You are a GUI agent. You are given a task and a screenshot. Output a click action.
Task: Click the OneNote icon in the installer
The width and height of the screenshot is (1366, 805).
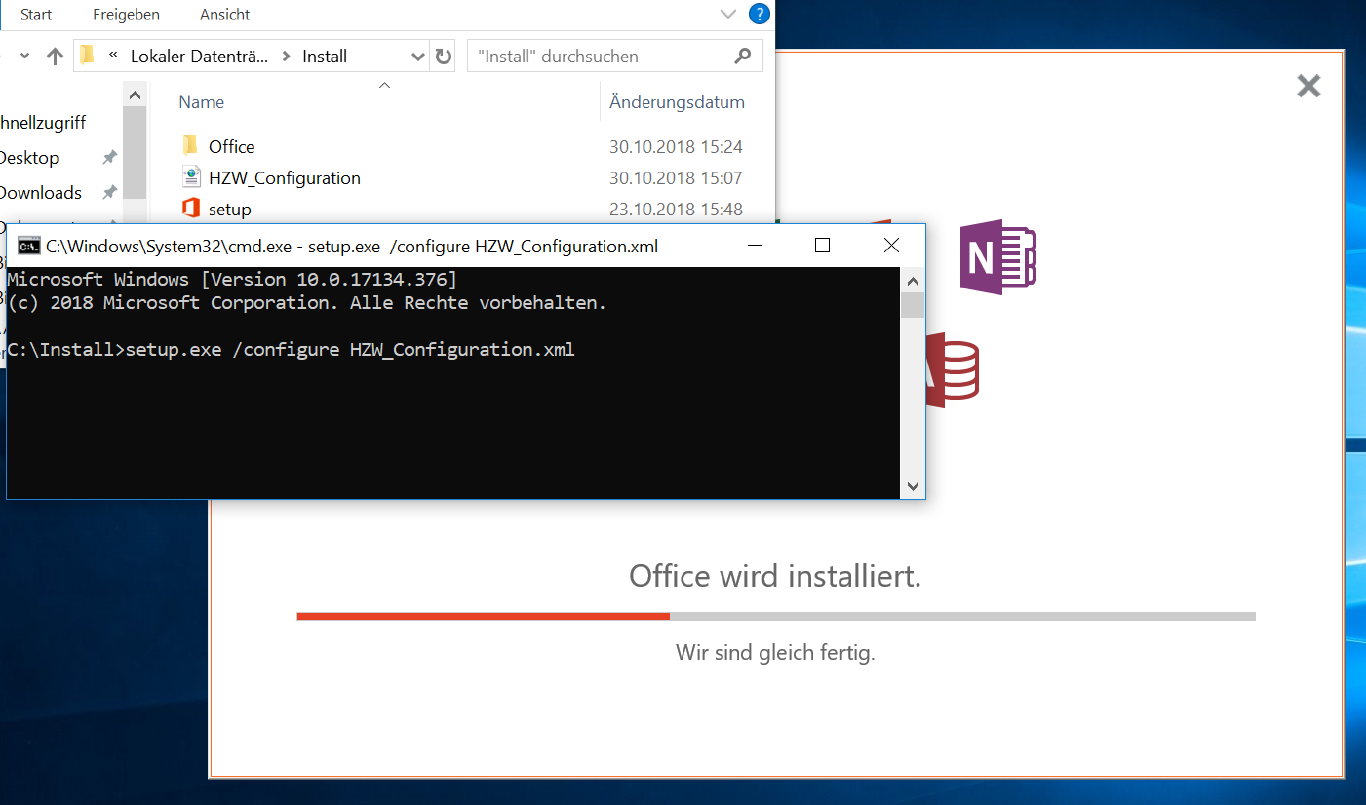996,257
